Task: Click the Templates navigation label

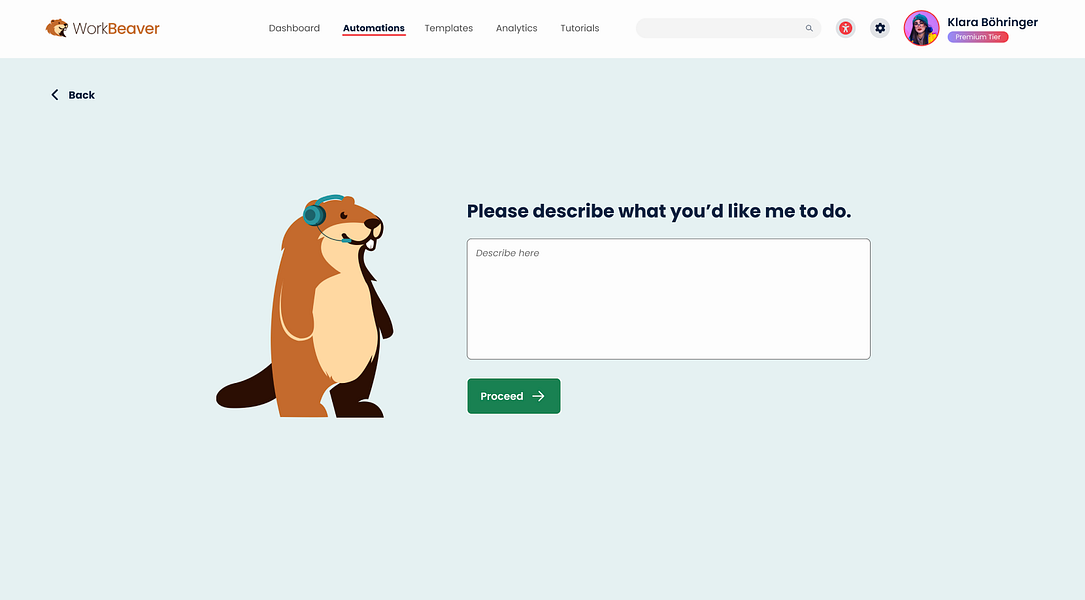Action: coord(448,28)
